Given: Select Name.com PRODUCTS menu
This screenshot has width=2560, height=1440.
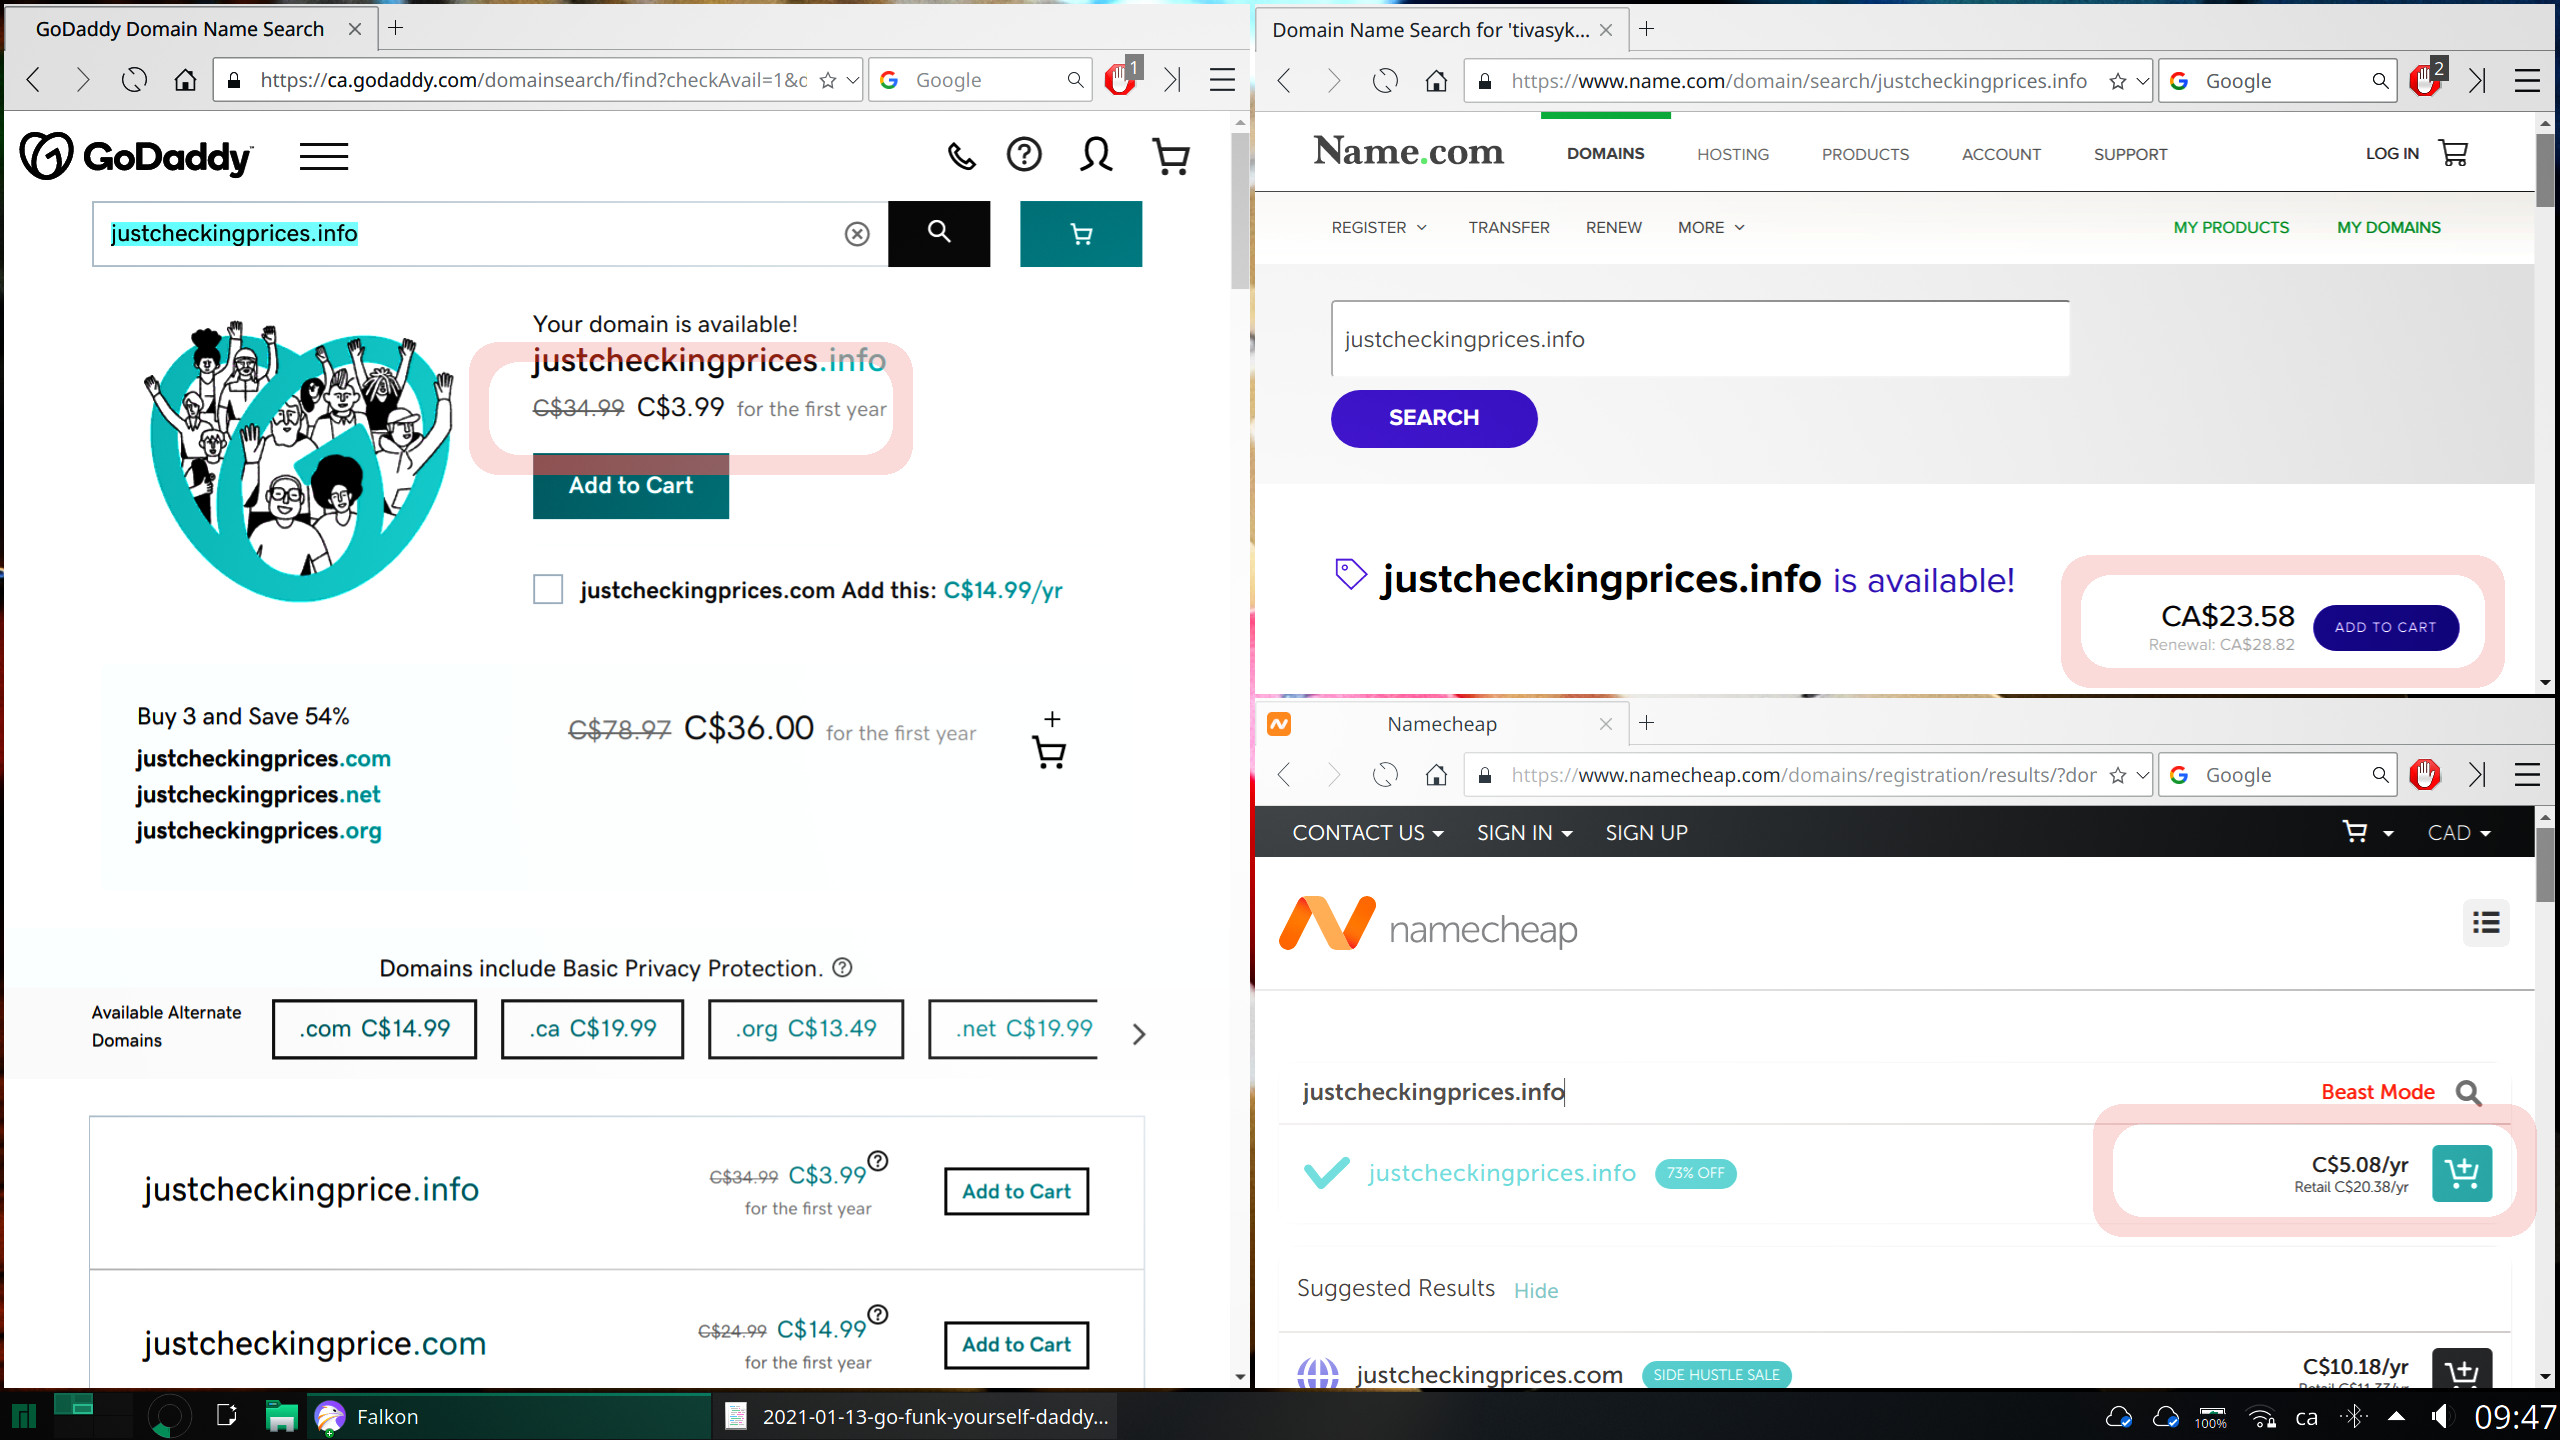Looking at the screenshot, I should click(x=1865, y=154).
